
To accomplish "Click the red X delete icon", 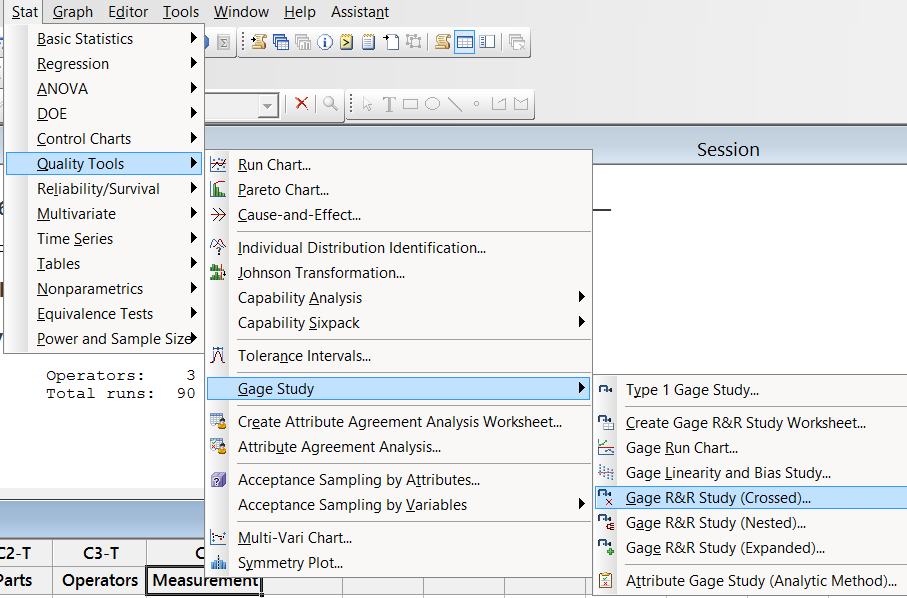I will (x=301, y=104).
